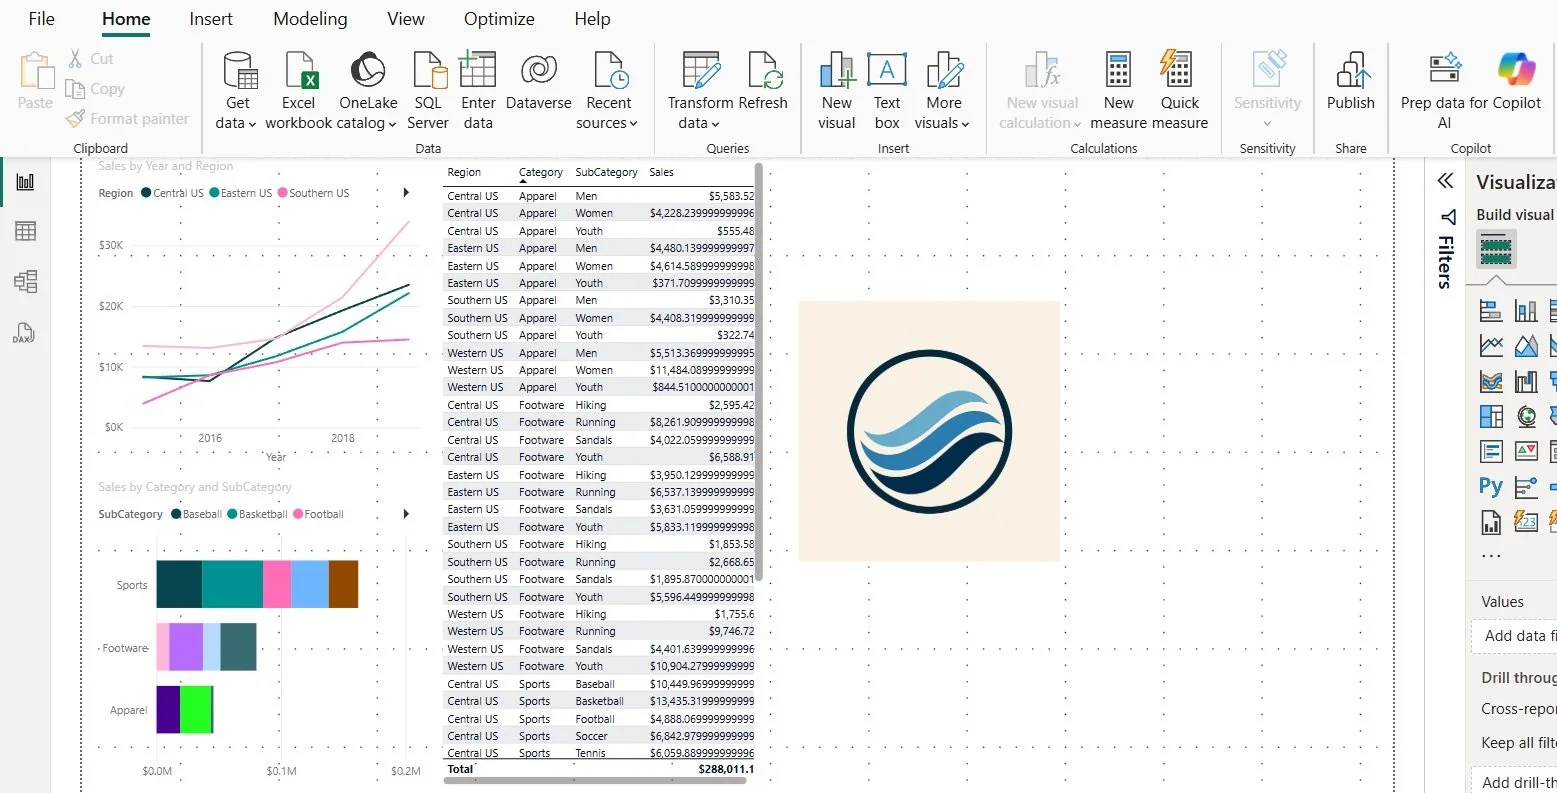Click the Excel workbook button

[298, 91]
